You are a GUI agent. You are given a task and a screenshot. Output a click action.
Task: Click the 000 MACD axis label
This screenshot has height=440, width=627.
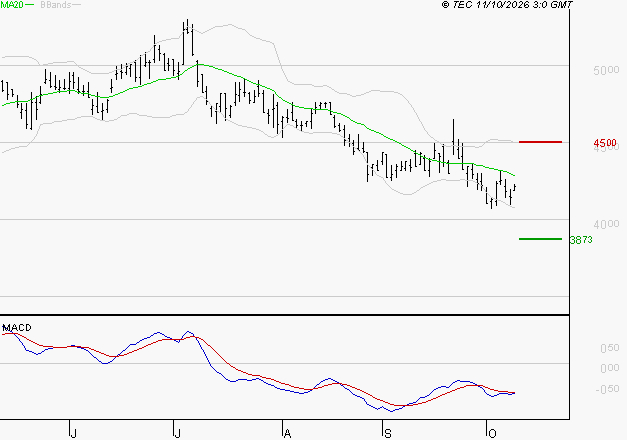(610, 368)
